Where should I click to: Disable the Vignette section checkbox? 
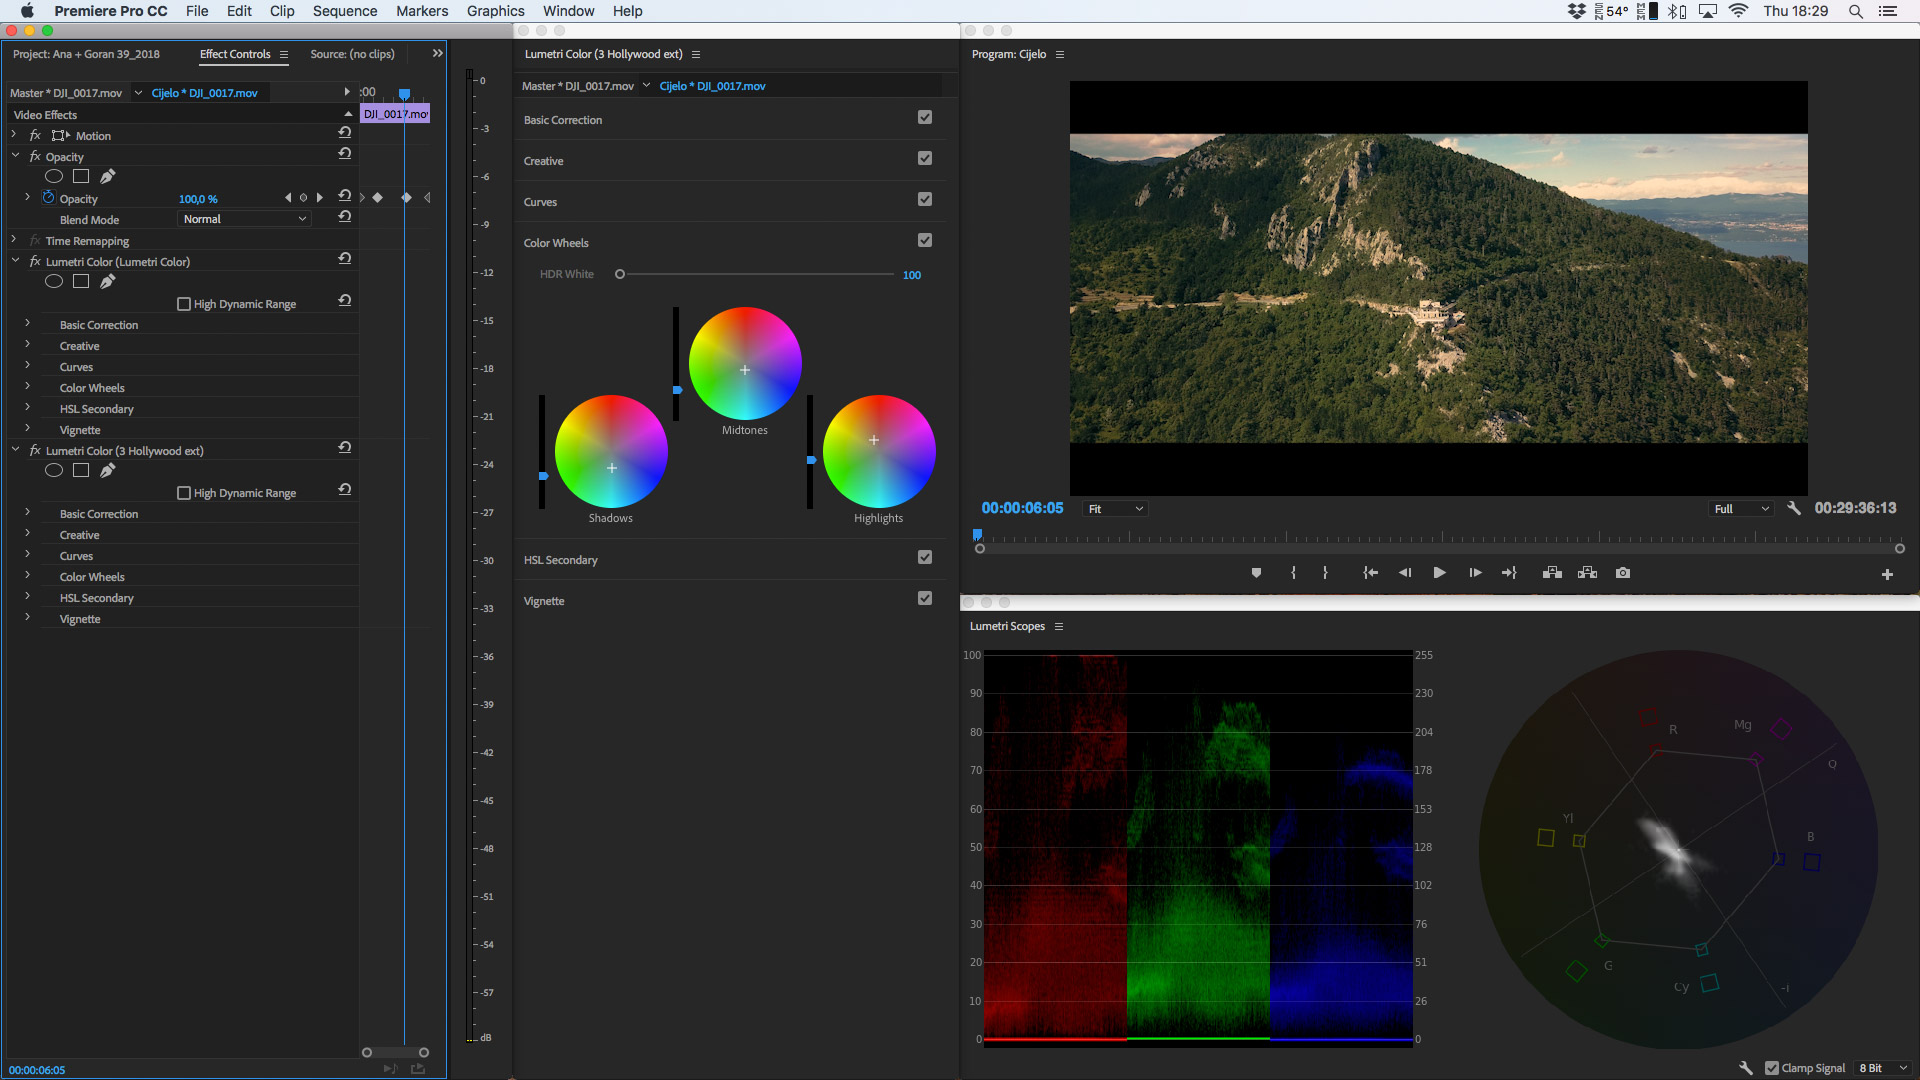pyautogui.click(x=925, y=598)
